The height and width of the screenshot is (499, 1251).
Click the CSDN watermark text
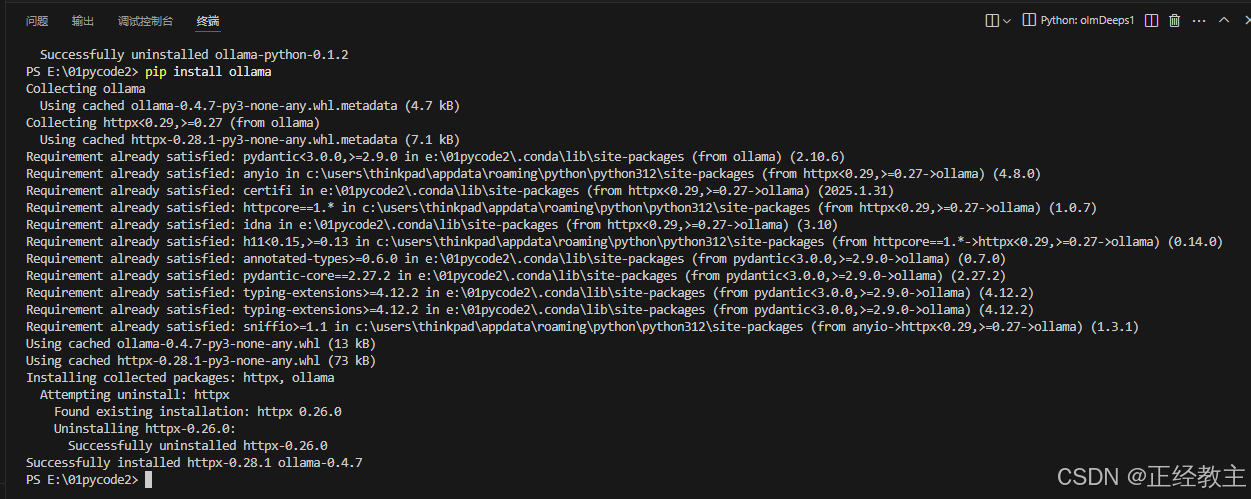pos(1150,477)
